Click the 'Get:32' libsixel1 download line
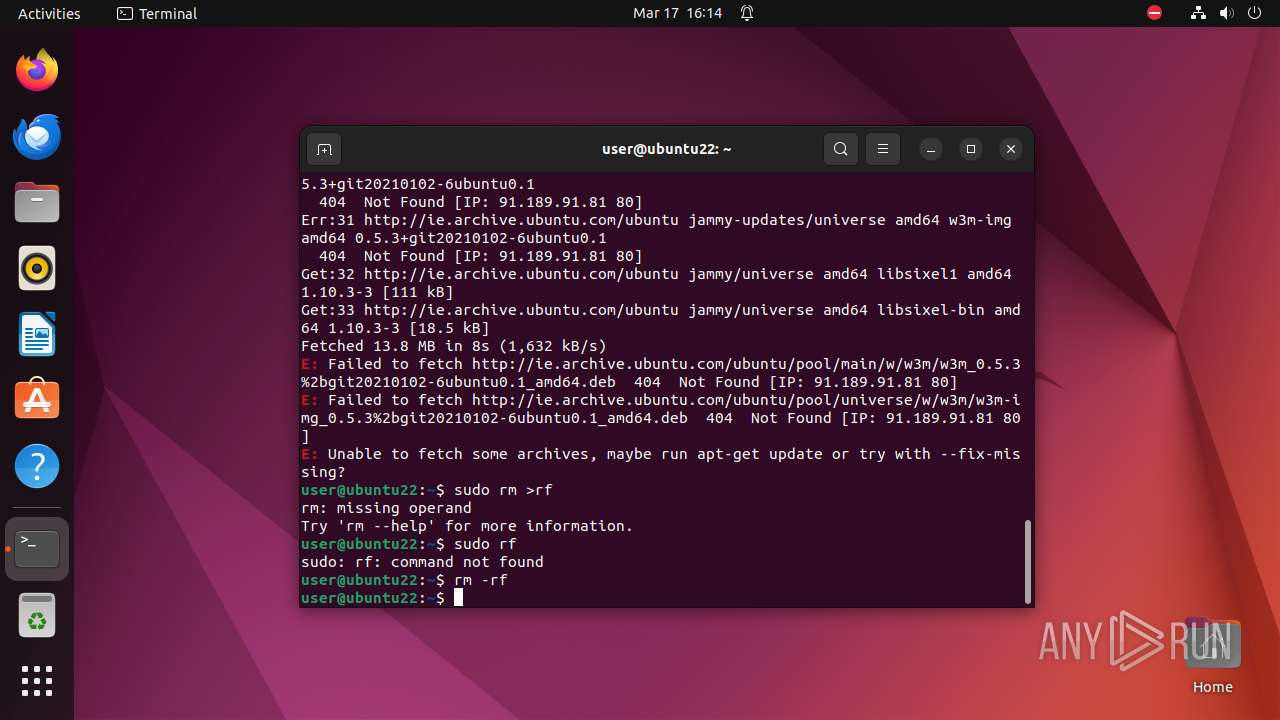This screenshot has width=1280, height=720. point(656,283)
